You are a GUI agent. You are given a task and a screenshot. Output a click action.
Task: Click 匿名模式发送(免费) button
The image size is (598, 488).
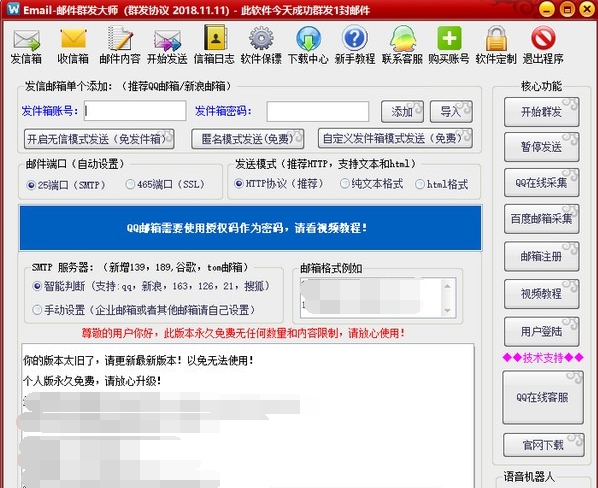[x=248, y=139]
